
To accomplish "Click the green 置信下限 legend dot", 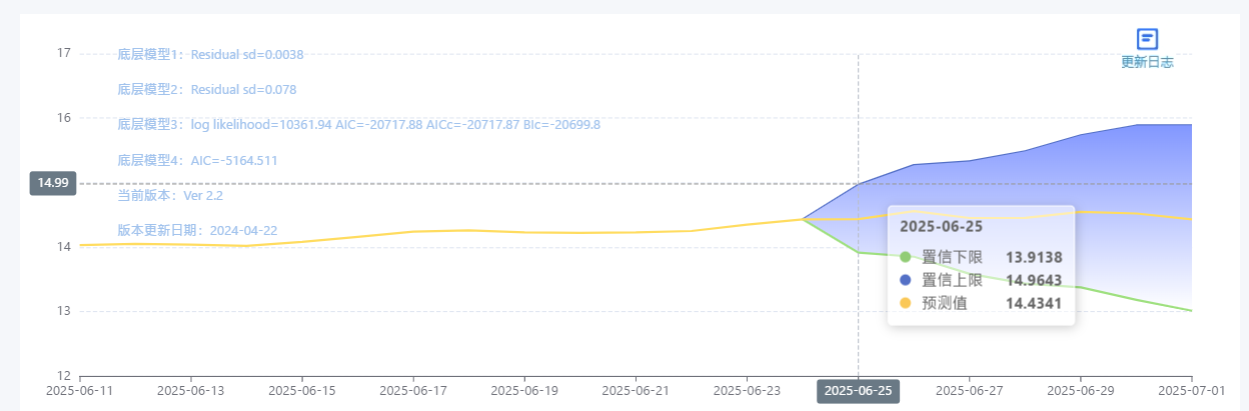I will 906,257.
